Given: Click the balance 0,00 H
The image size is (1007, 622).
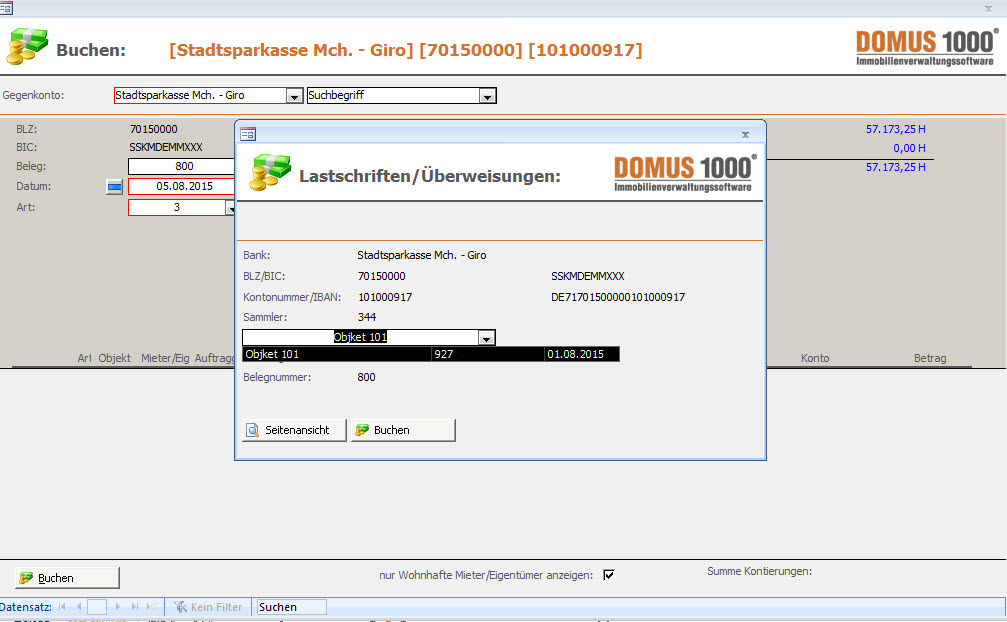Looking at the screenshot, I should [909, 148].
